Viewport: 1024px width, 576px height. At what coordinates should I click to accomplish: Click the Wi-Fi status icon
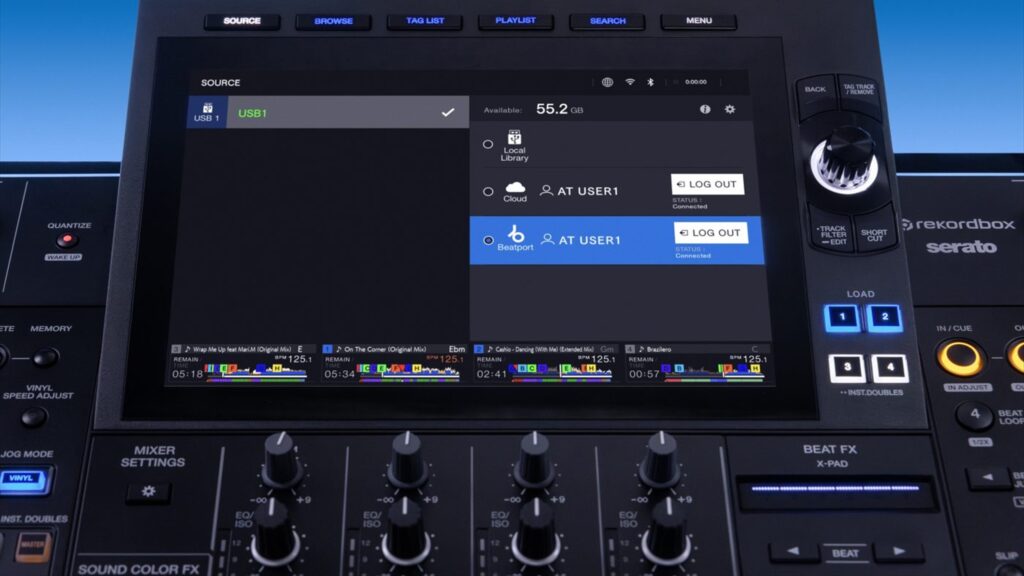tap(629, 83)
